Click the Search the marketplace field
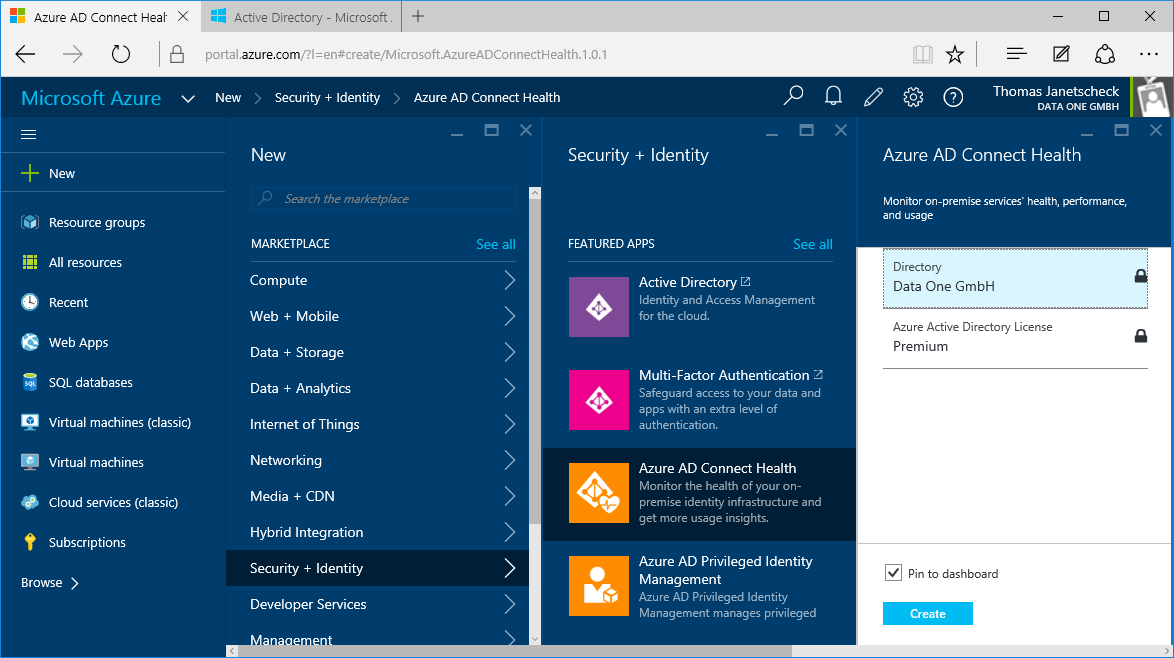Screen dimensions: 1174x658 [x=383, y=199]
